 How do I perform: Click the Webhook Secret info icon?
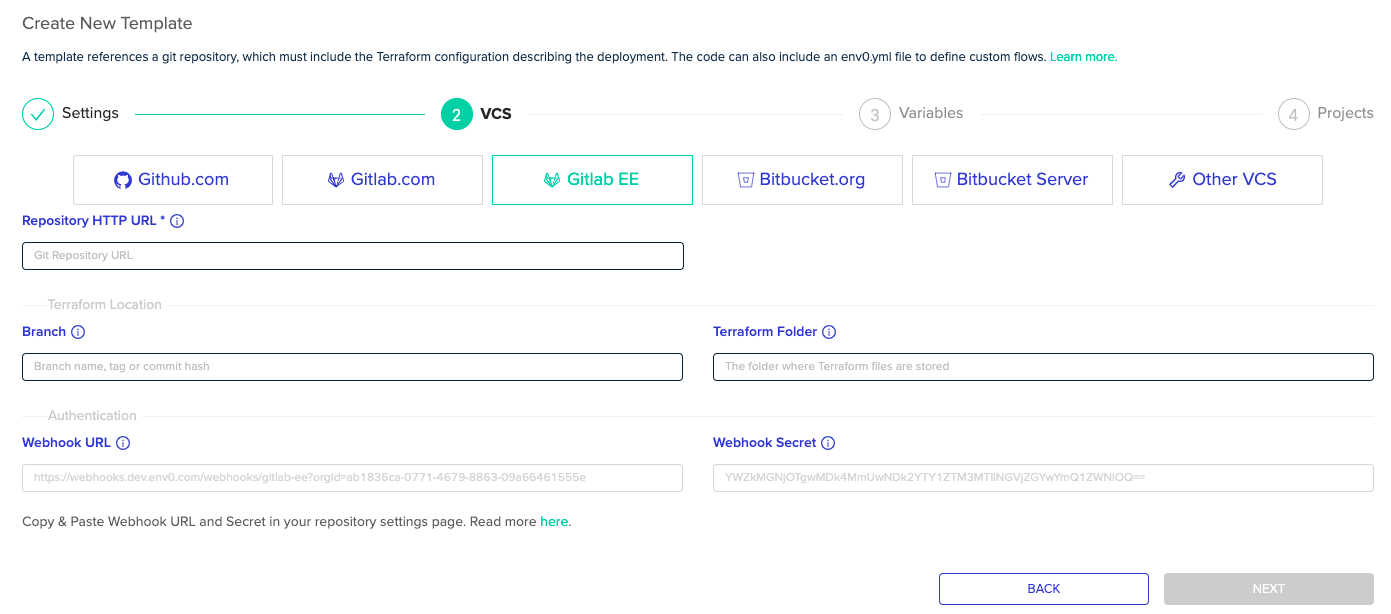(x=828, y=443)
